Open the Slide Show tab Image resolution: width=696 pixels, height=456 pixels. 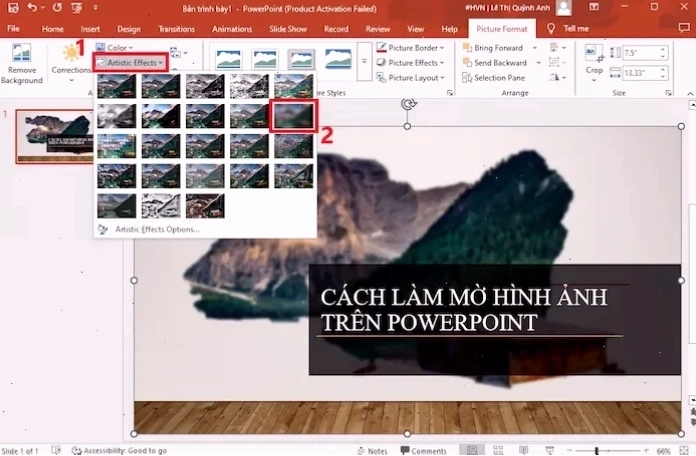pyautogui.click(x=288, y=29)
